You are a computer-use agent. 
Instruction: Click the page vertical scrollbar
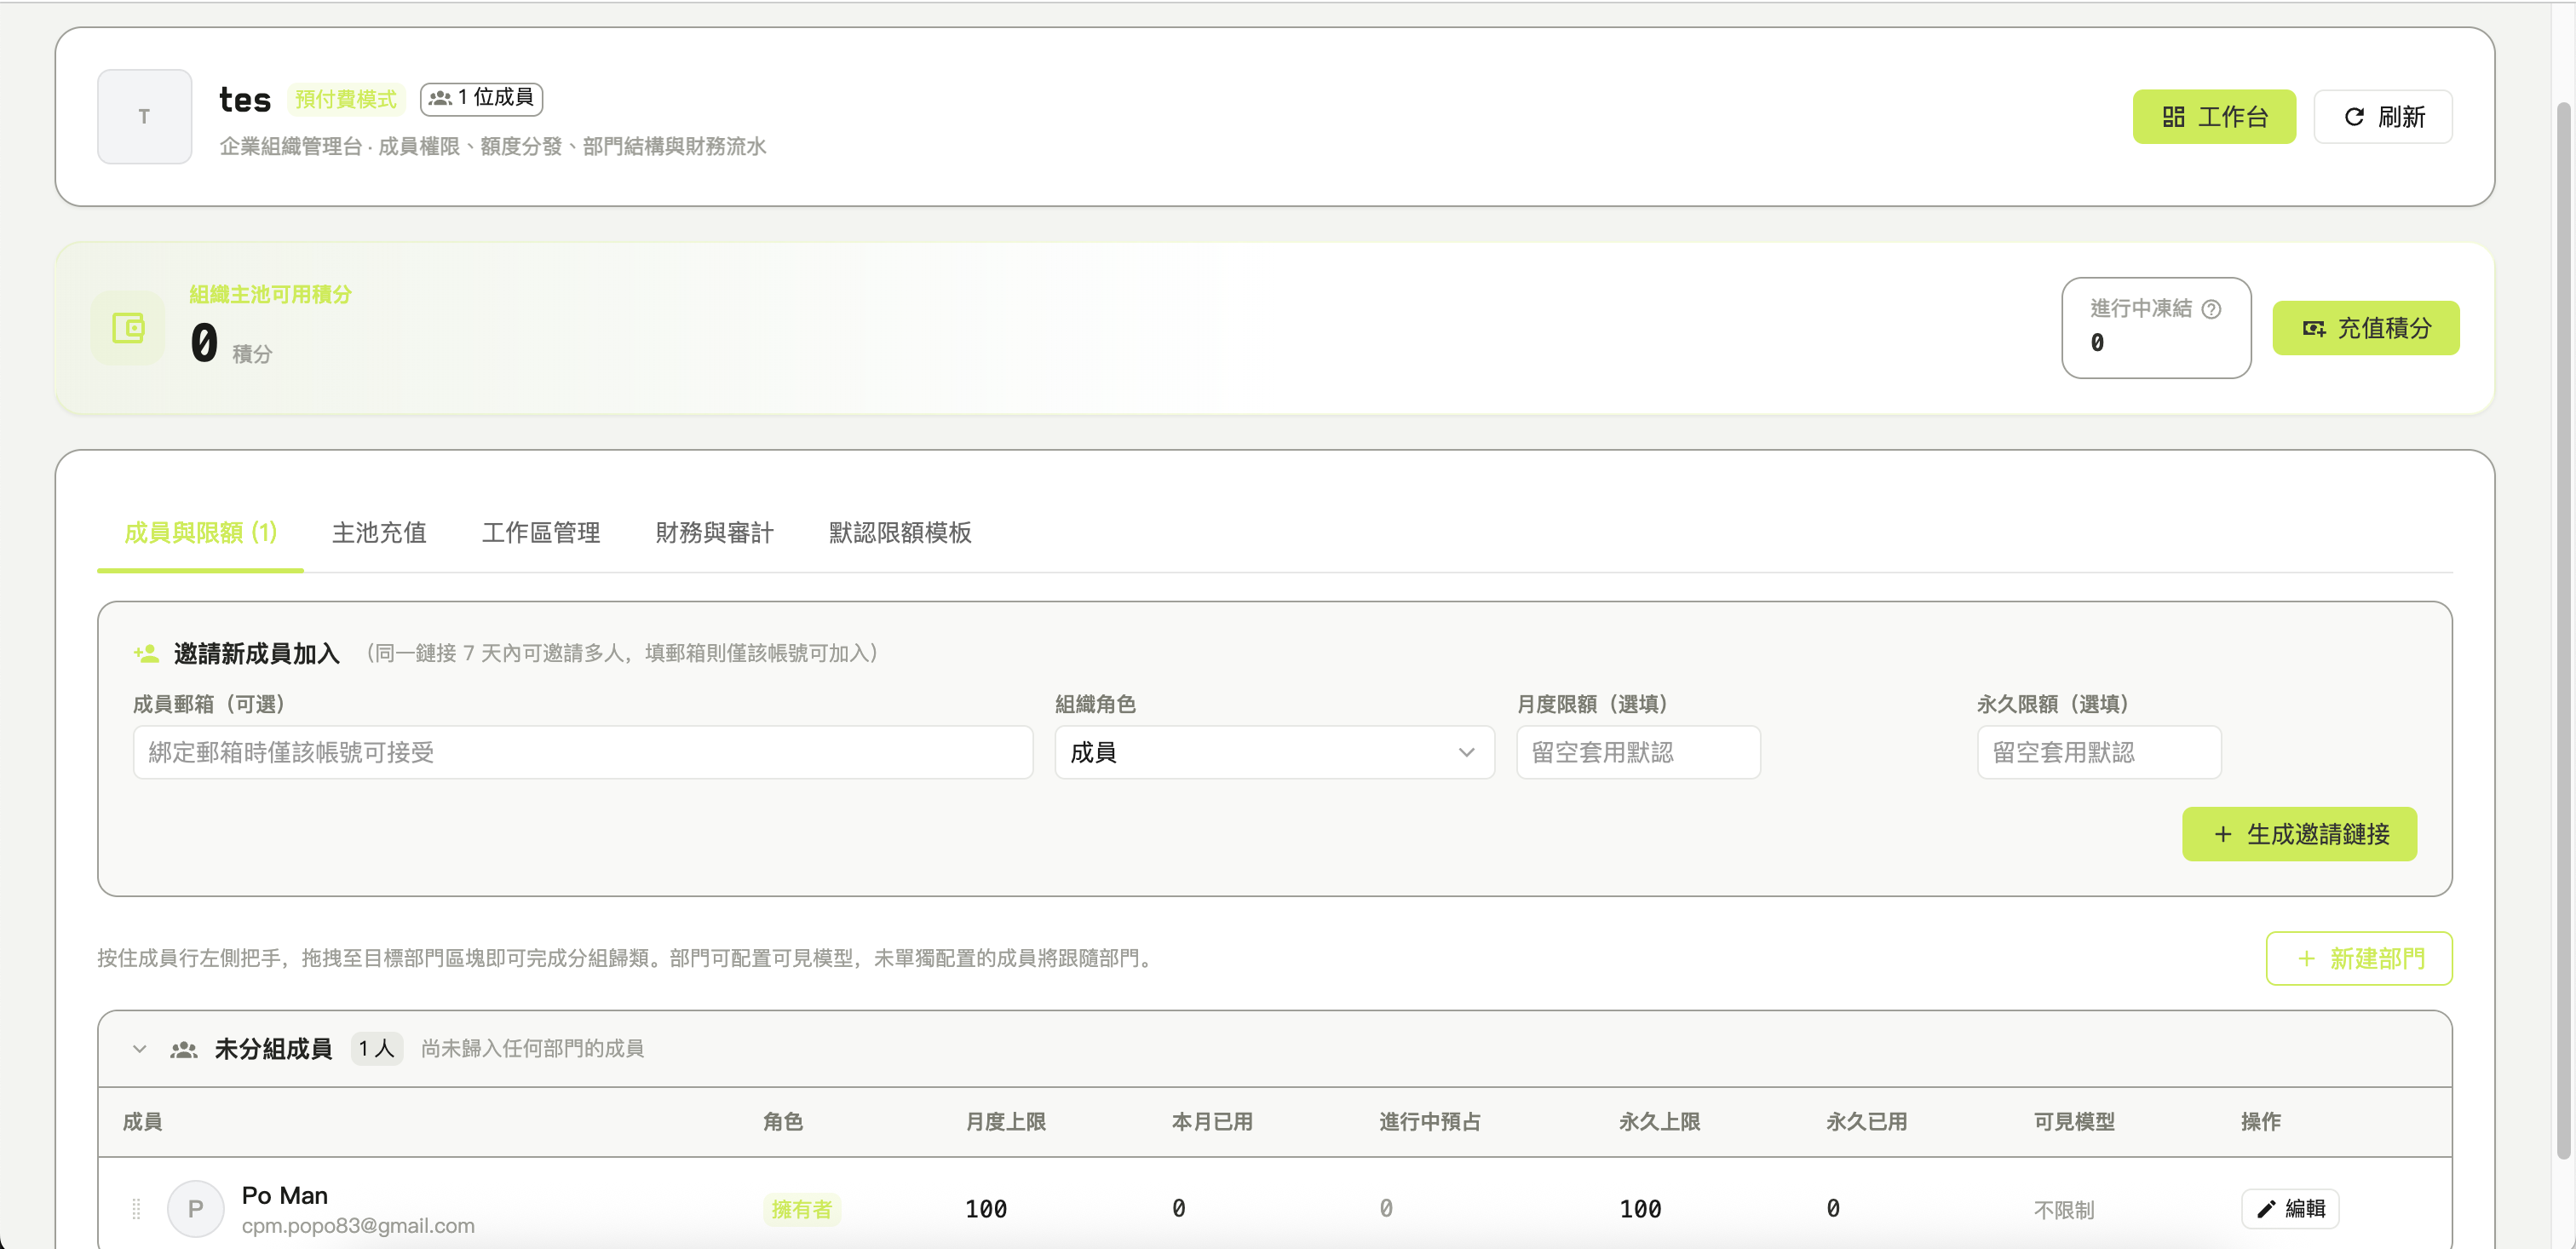click(2565, 630)
